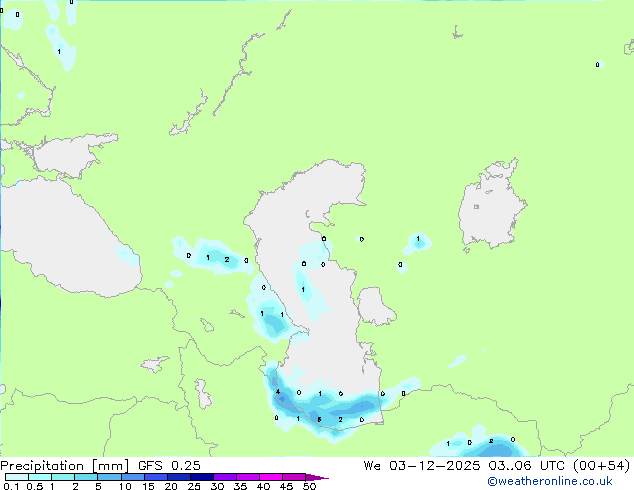This screenshot has height=490, width=634.
Task: Select the 25–30 mm legend swatch
Action: (201, 477)
